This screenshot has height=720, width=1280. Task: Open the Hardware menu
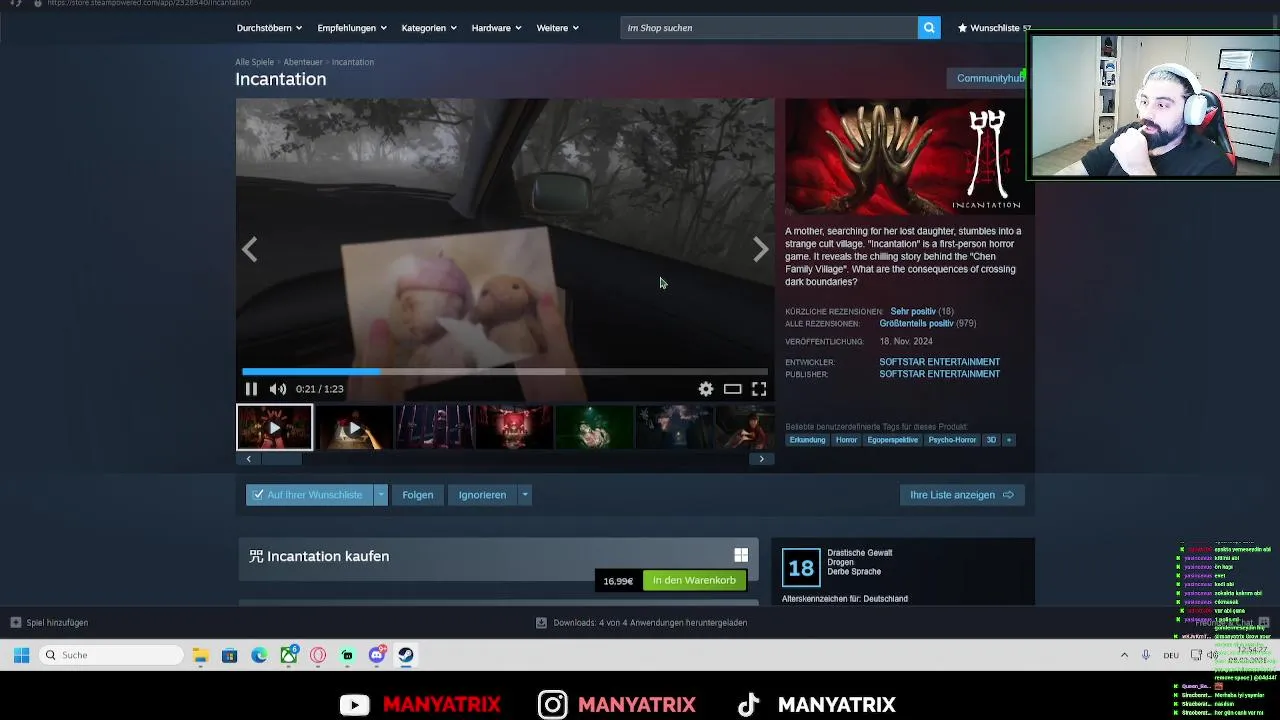[x=496, y=28]
